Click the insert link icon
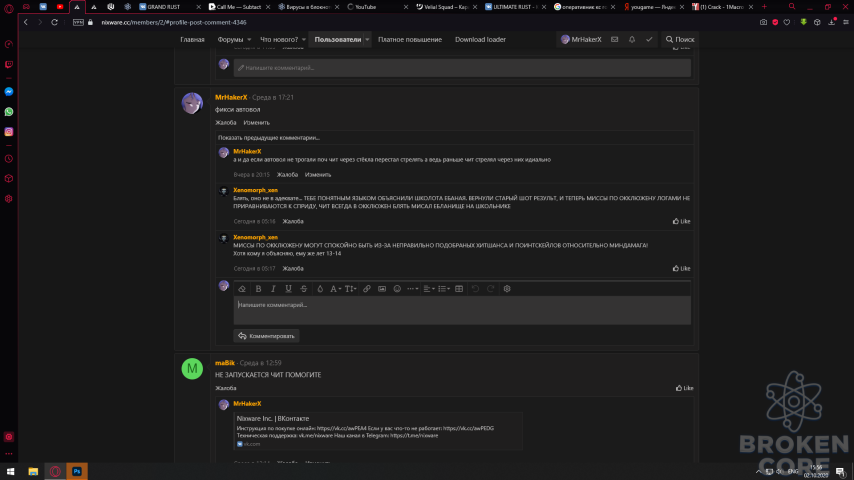Image resolution: width=854 pixels, height=480 pixels. pos(367,289)
